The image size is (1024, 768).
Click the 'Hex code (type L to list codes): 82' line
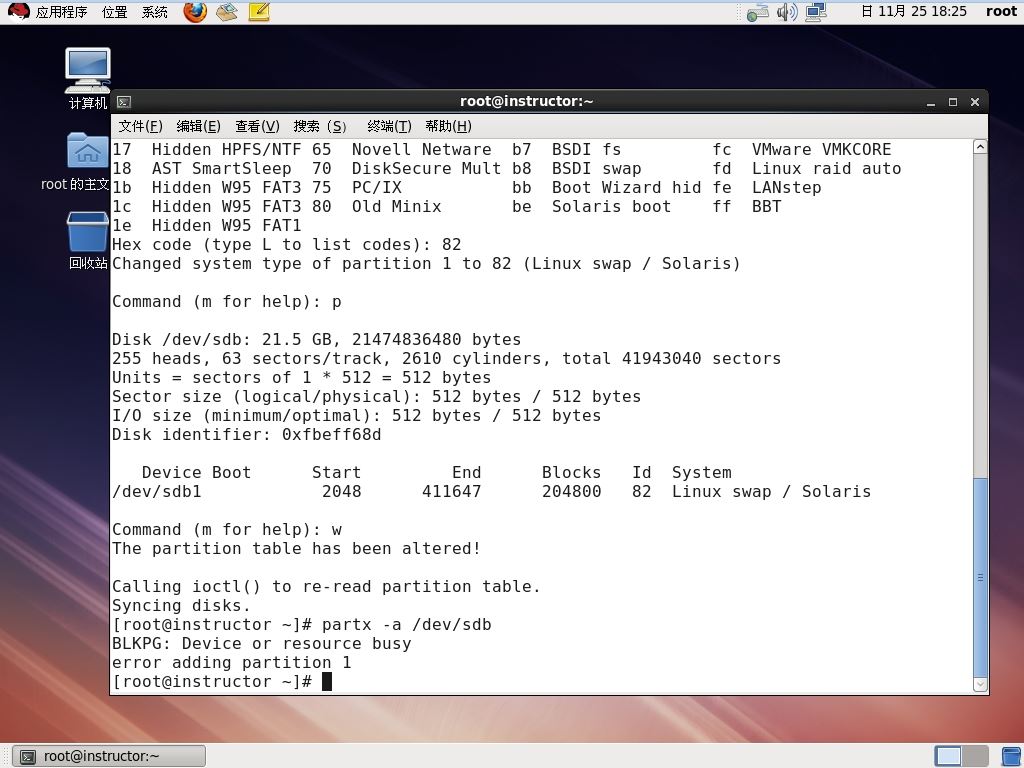pyautogui.click(x=286, y=245)
